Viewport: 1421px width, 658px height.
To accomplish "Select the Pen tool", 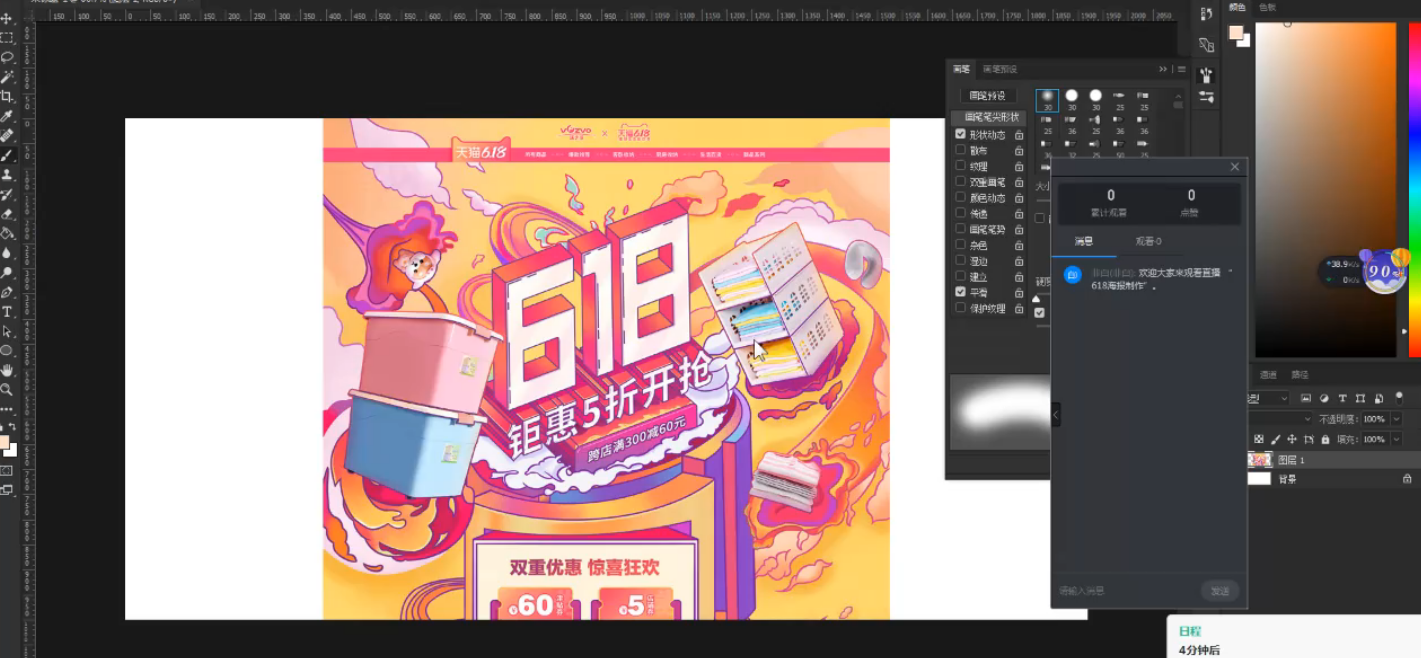I will point(7,292).
